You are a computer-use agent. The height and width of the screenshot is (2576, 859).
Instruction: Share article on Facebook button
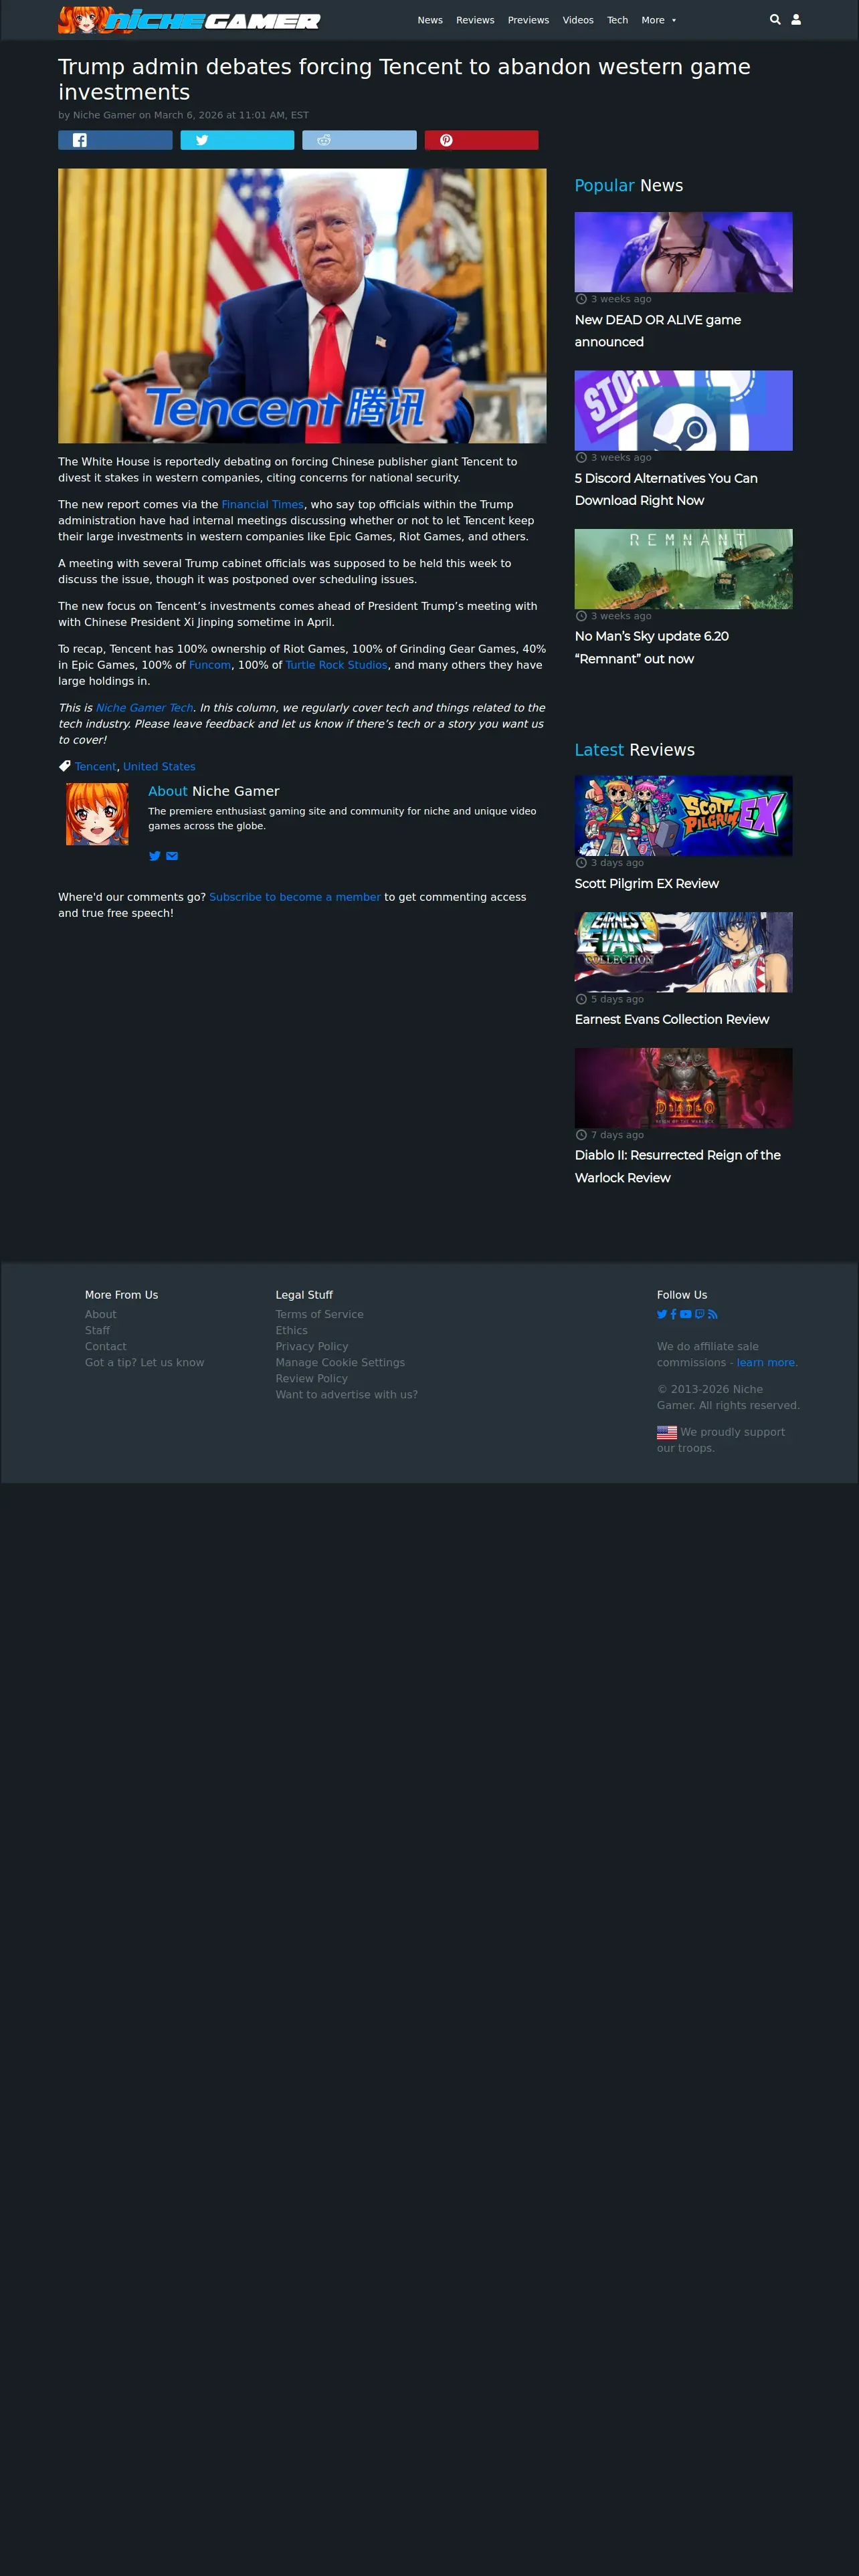[x=115, y=140]
